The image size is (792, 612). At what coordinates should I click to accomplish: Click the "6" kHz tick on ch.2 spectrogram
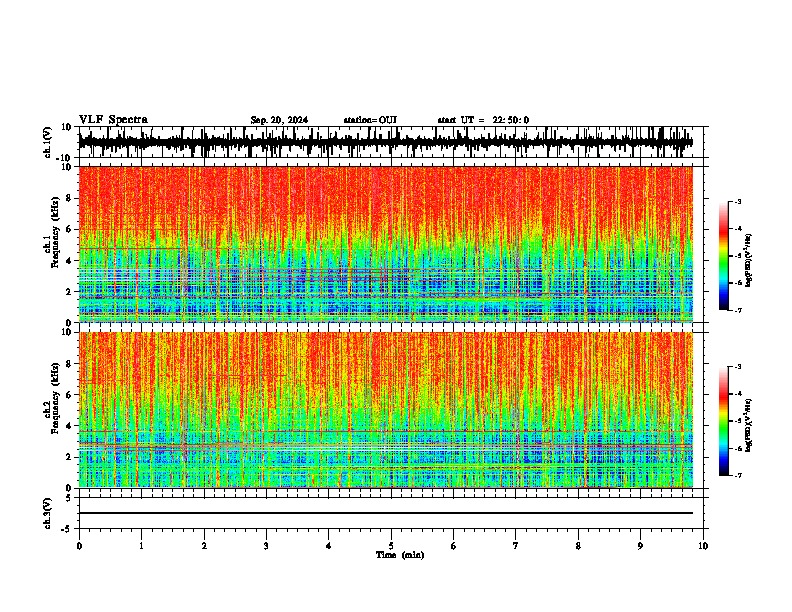[x=70, y=395]
